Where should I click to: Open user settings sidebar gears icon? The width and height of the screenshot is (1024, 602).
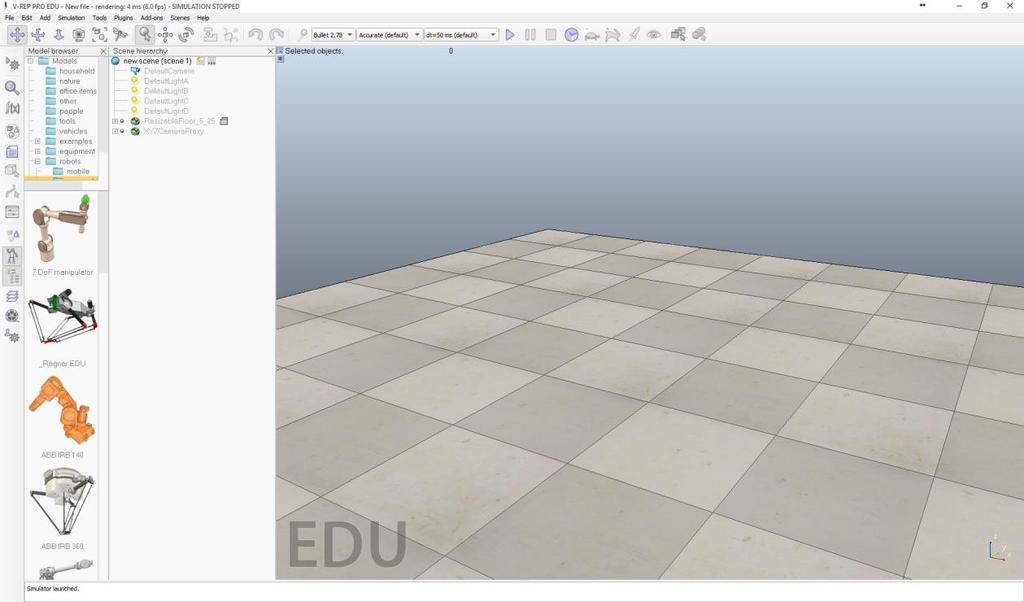tap(12, 336)
